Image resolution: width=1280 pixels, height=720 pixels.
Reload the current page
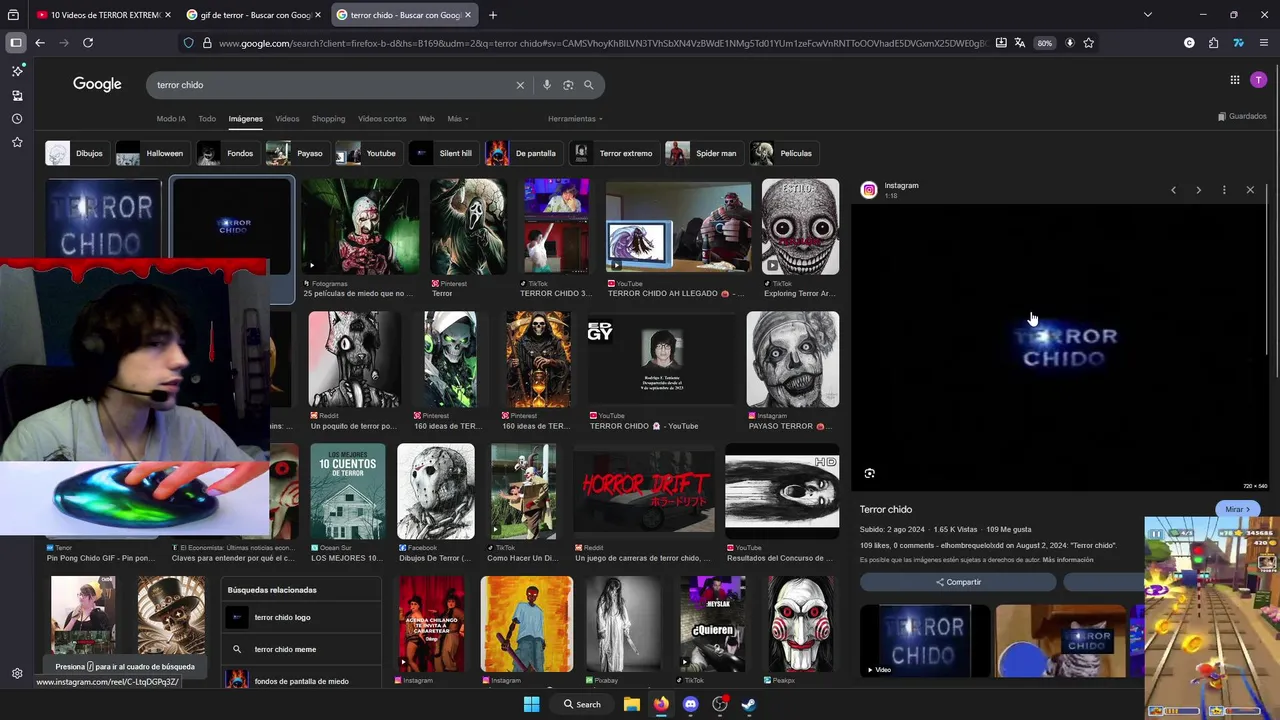click(88, 43)
